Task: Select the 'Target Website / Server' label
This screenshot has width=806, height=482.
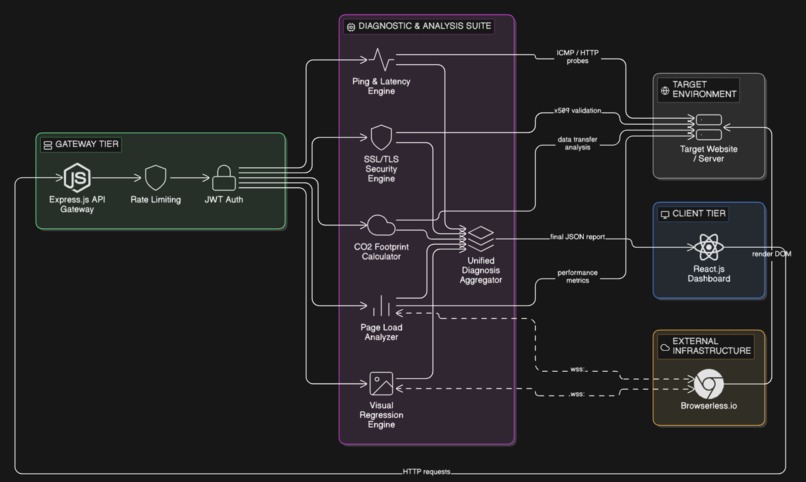Action: (x=709, y=154)
